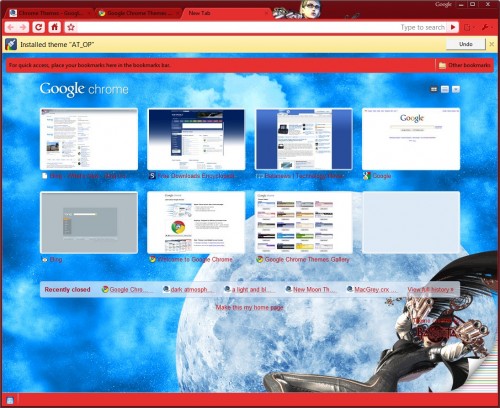500x408 pixels.
Task: Click the Go arrow in address bar
Action: pyautogui.click(x=453, y=27)
